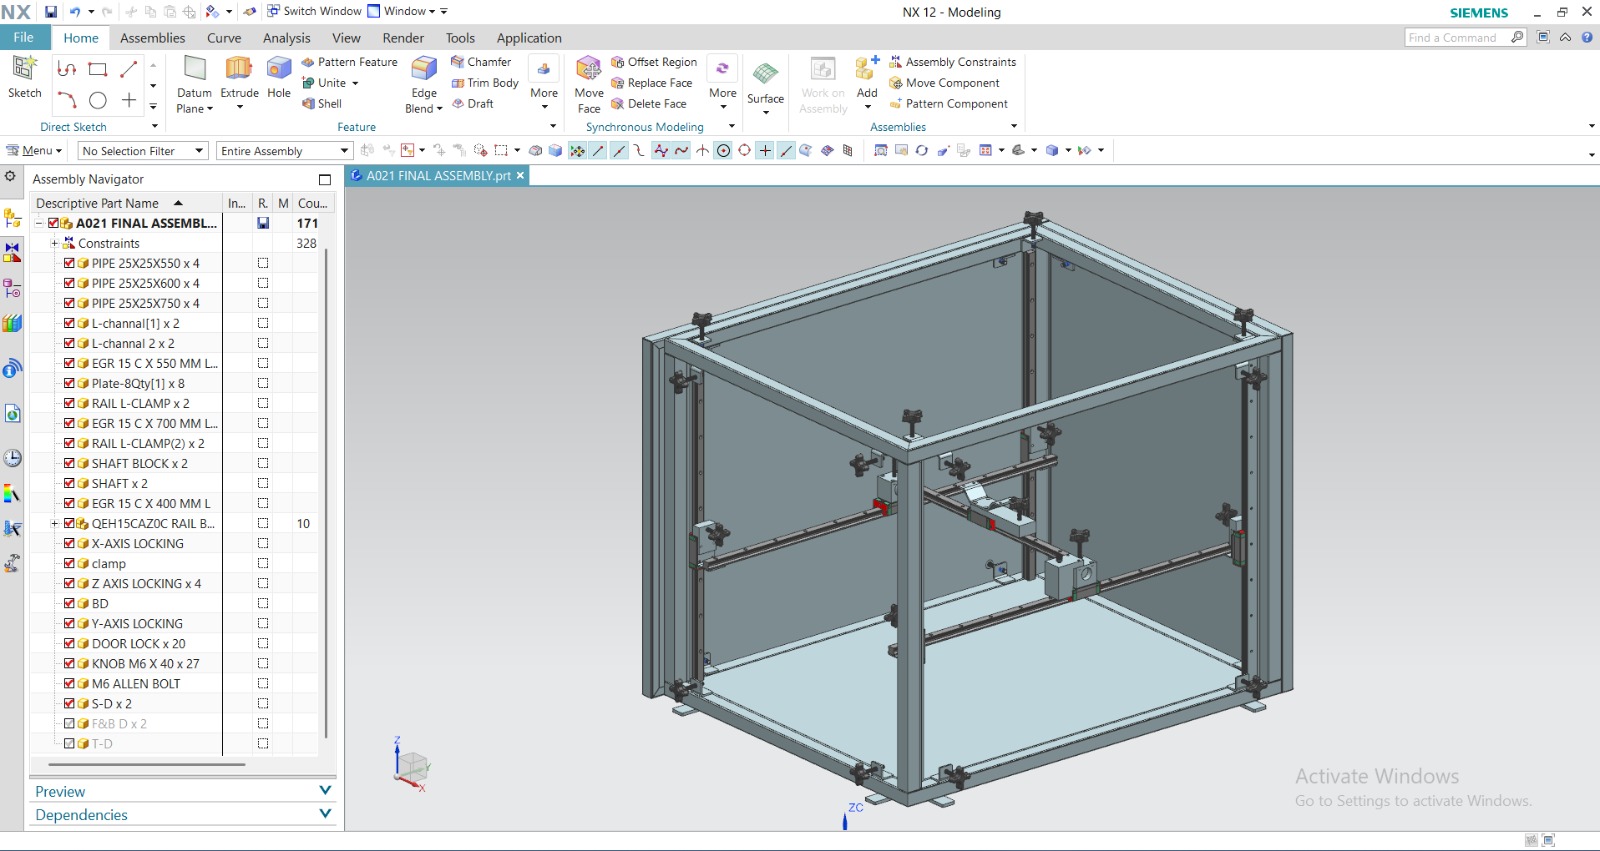Expand the Constraints tree node
Viewport: 1600px width, 851px height.
(55, 244)
